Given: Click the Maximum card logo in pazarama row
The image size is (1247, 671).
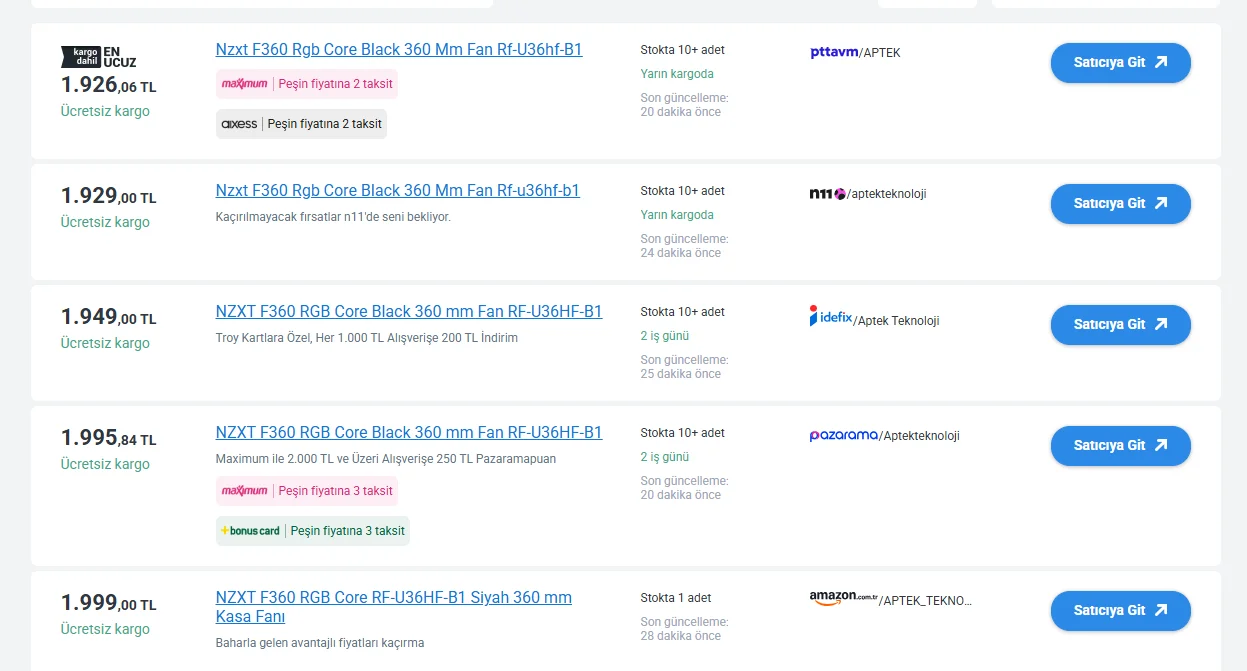Looking at the screenshot, I should 245,491.
